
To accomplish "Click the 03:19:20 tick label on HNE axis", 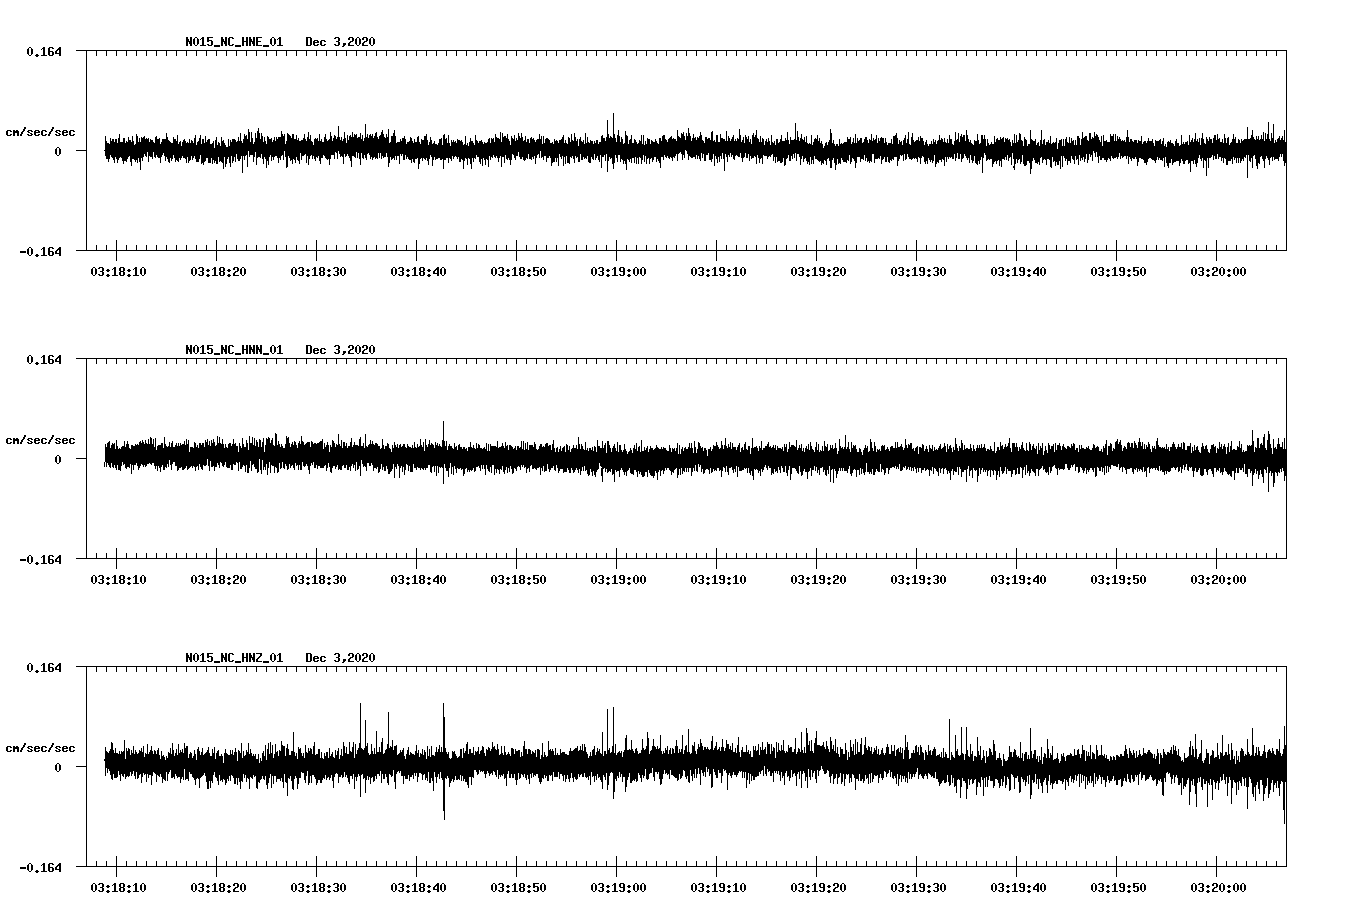I will tap(820, 269).
